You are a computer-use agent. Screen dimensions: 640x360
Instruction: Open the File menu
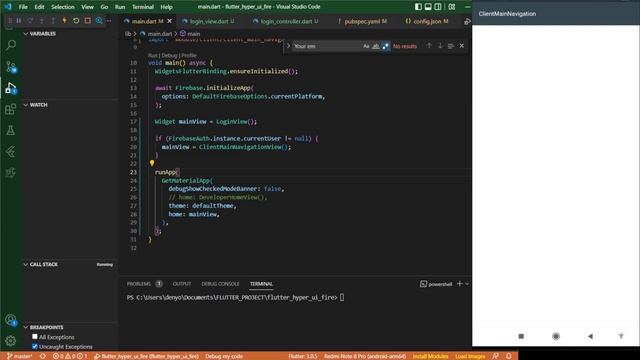[x=23, y=7]
